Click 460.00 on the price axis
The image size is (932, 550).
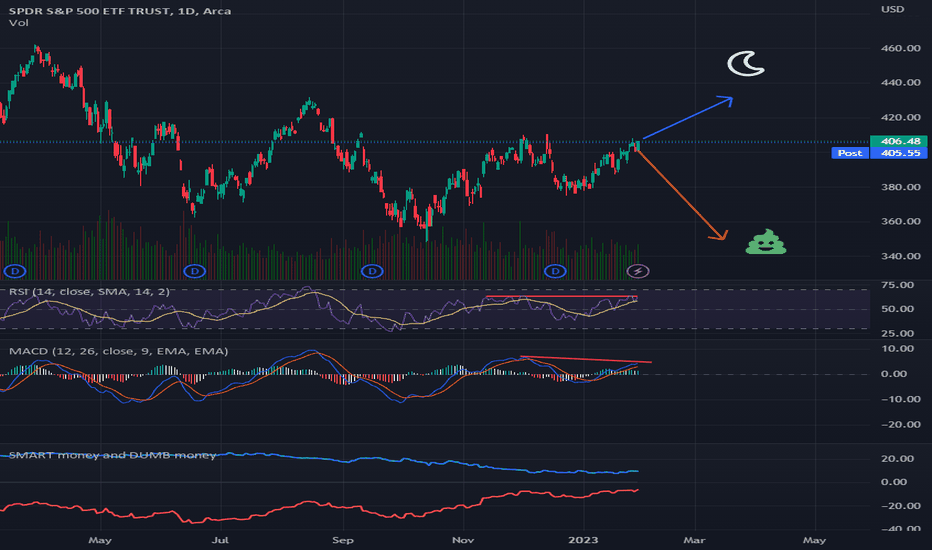pos(900,48)
